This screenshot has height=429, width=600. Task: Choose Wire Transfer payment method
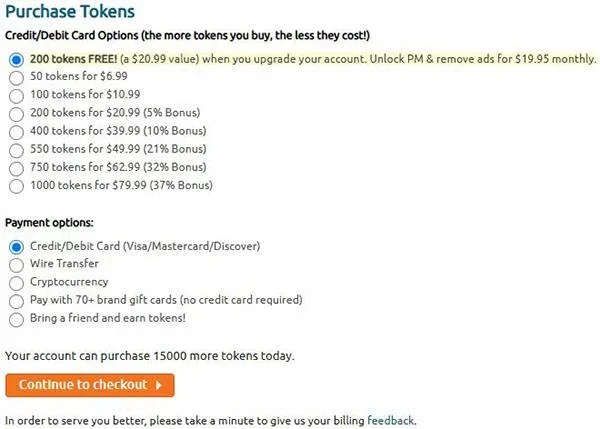tap(16, 265)
